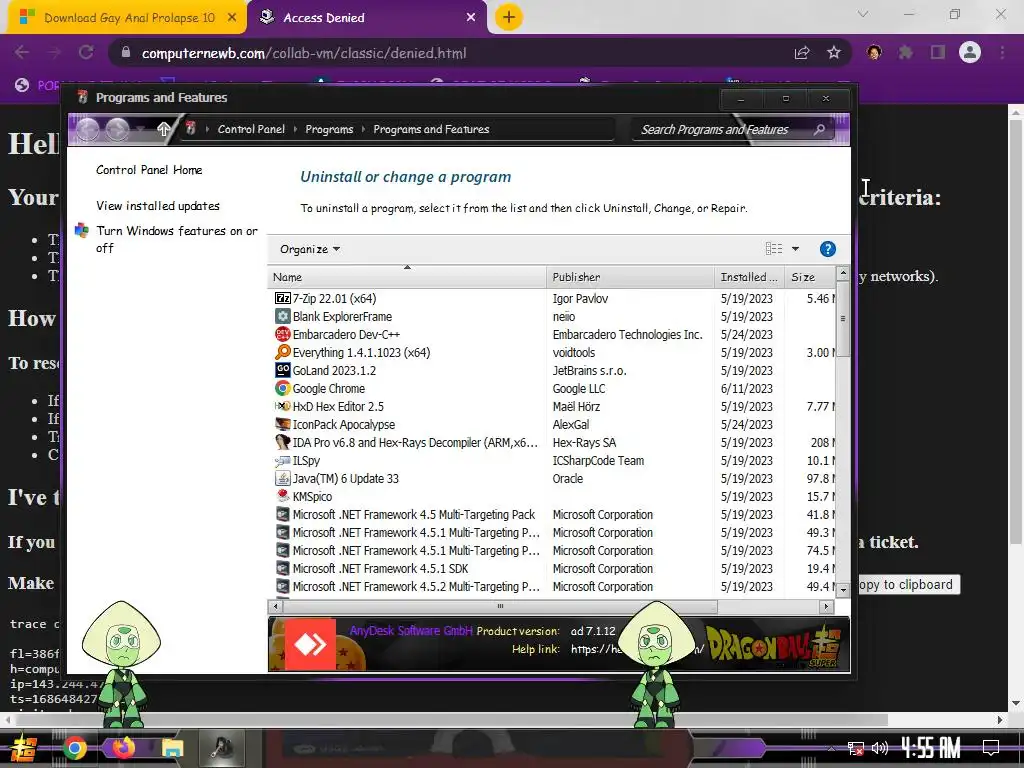The height and width of the screenshot is (768, 1024).
Task: Click the Blank ExplorerFrame gear icon
Action: pos(282,316)
